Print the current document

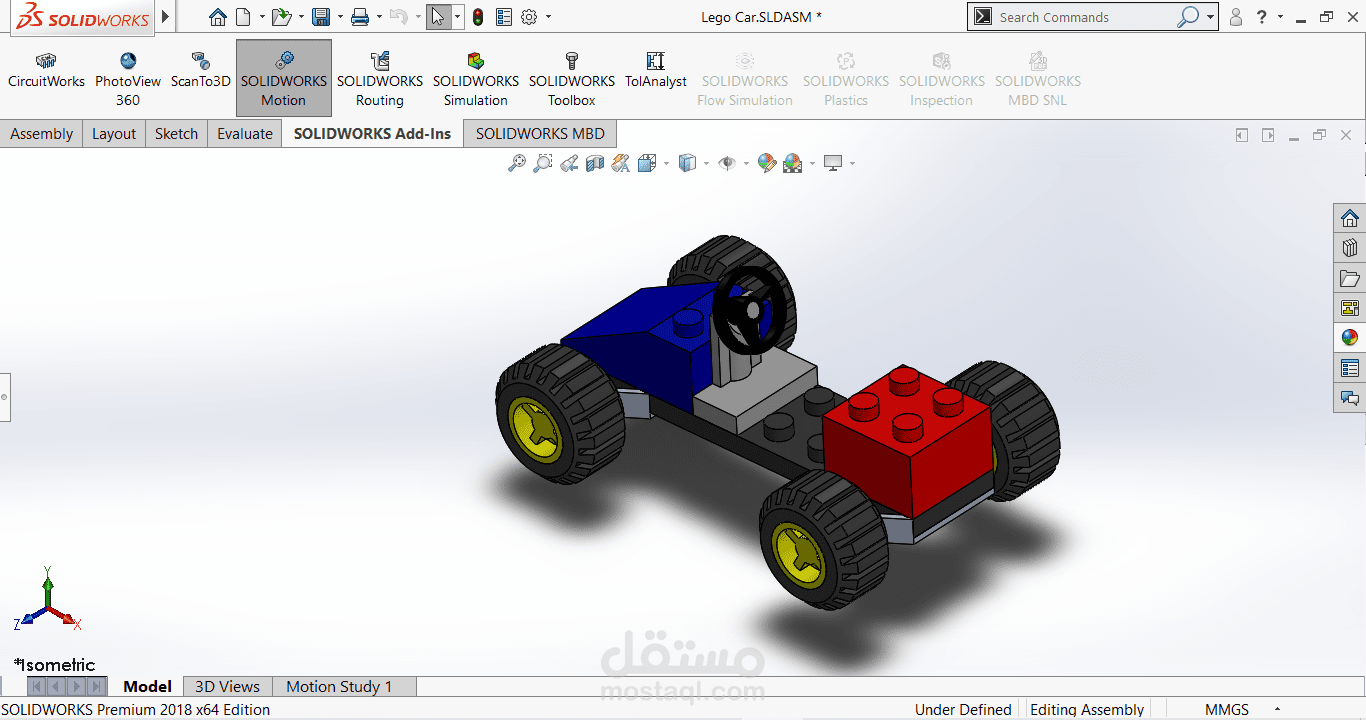click(x=360, y=17)
